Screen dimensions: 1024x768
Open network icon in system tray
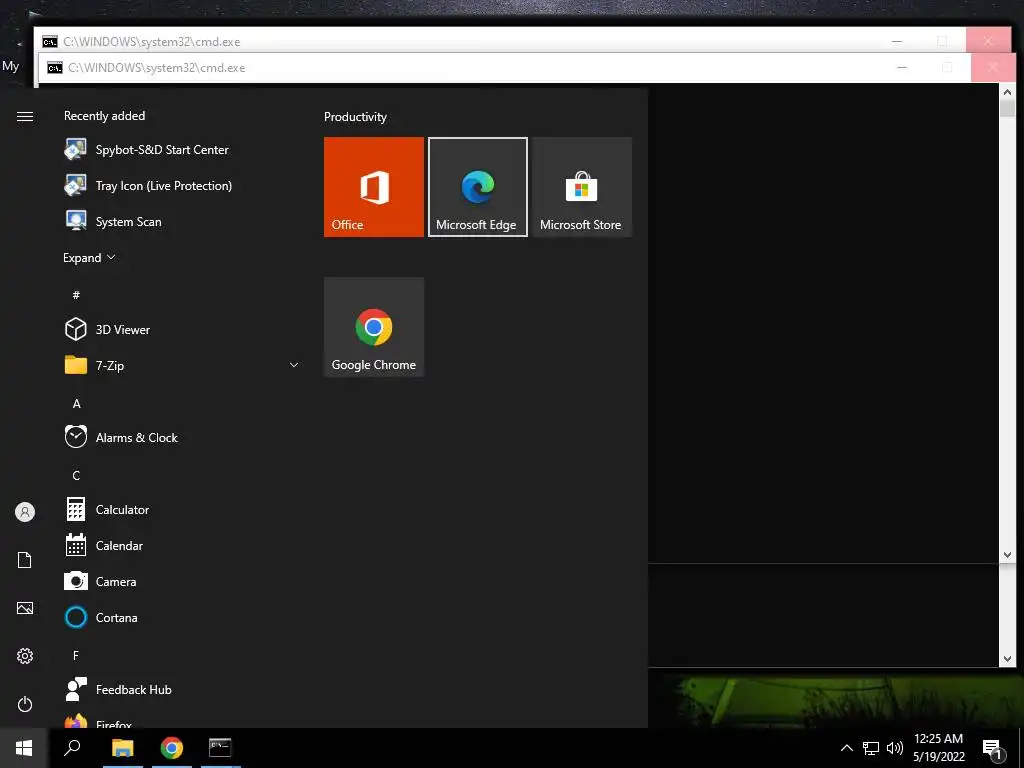click(x=871, y=748)
